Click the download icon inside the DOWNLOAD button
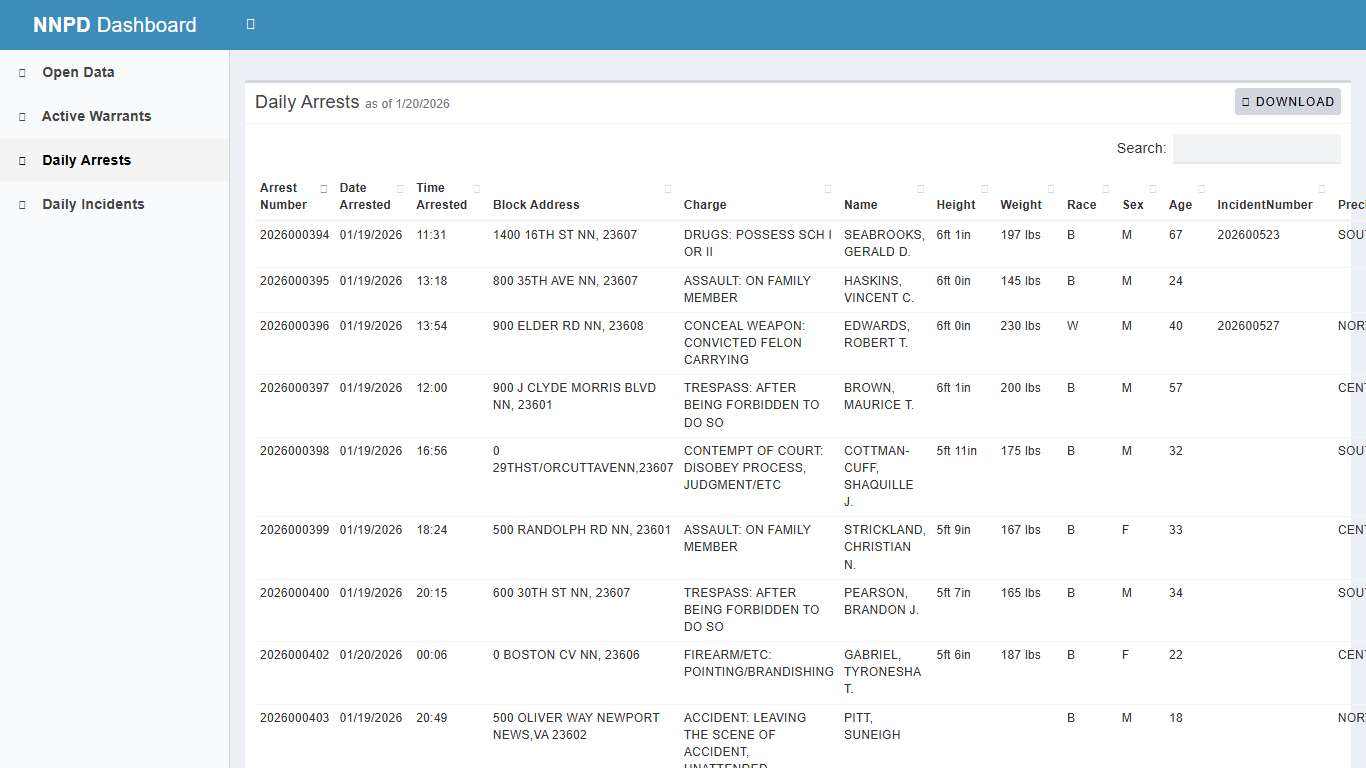Viewport: 1366px width, 768px height. [x=1245, y=101]
